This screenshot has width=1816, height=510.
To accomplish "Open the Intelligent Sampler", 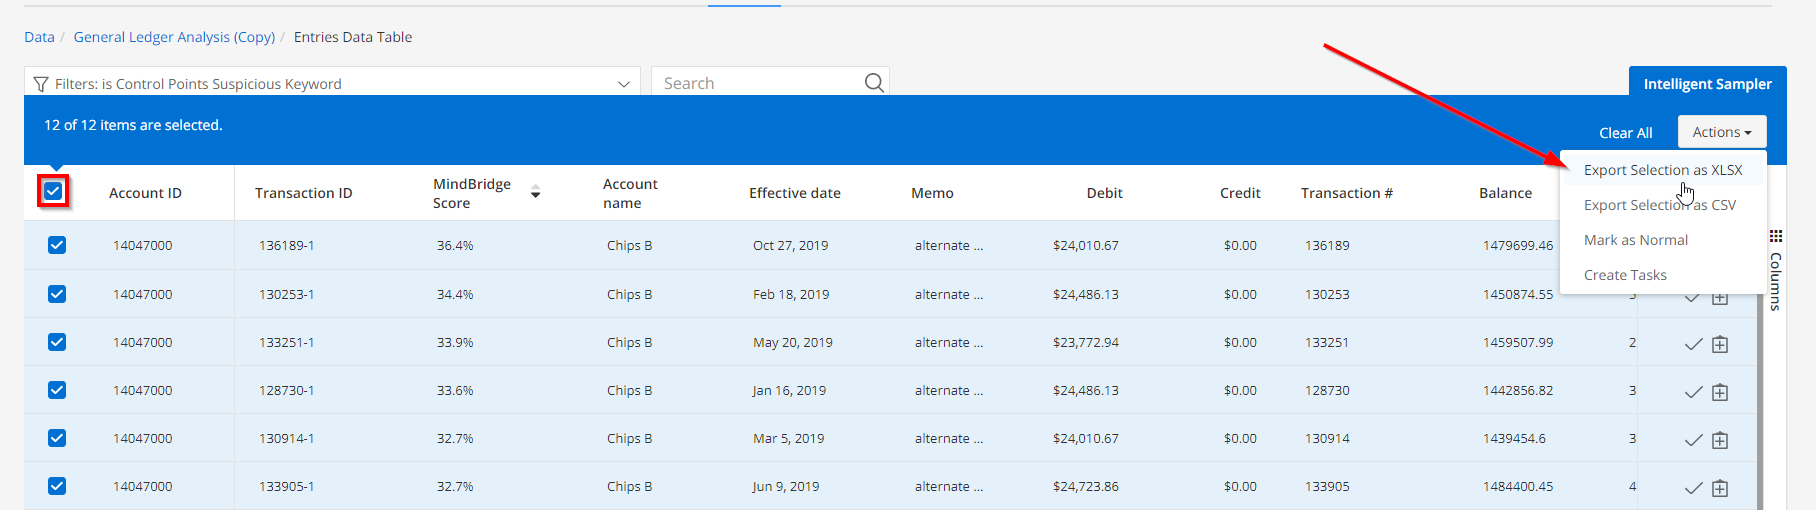I will tap(1707, 84).
